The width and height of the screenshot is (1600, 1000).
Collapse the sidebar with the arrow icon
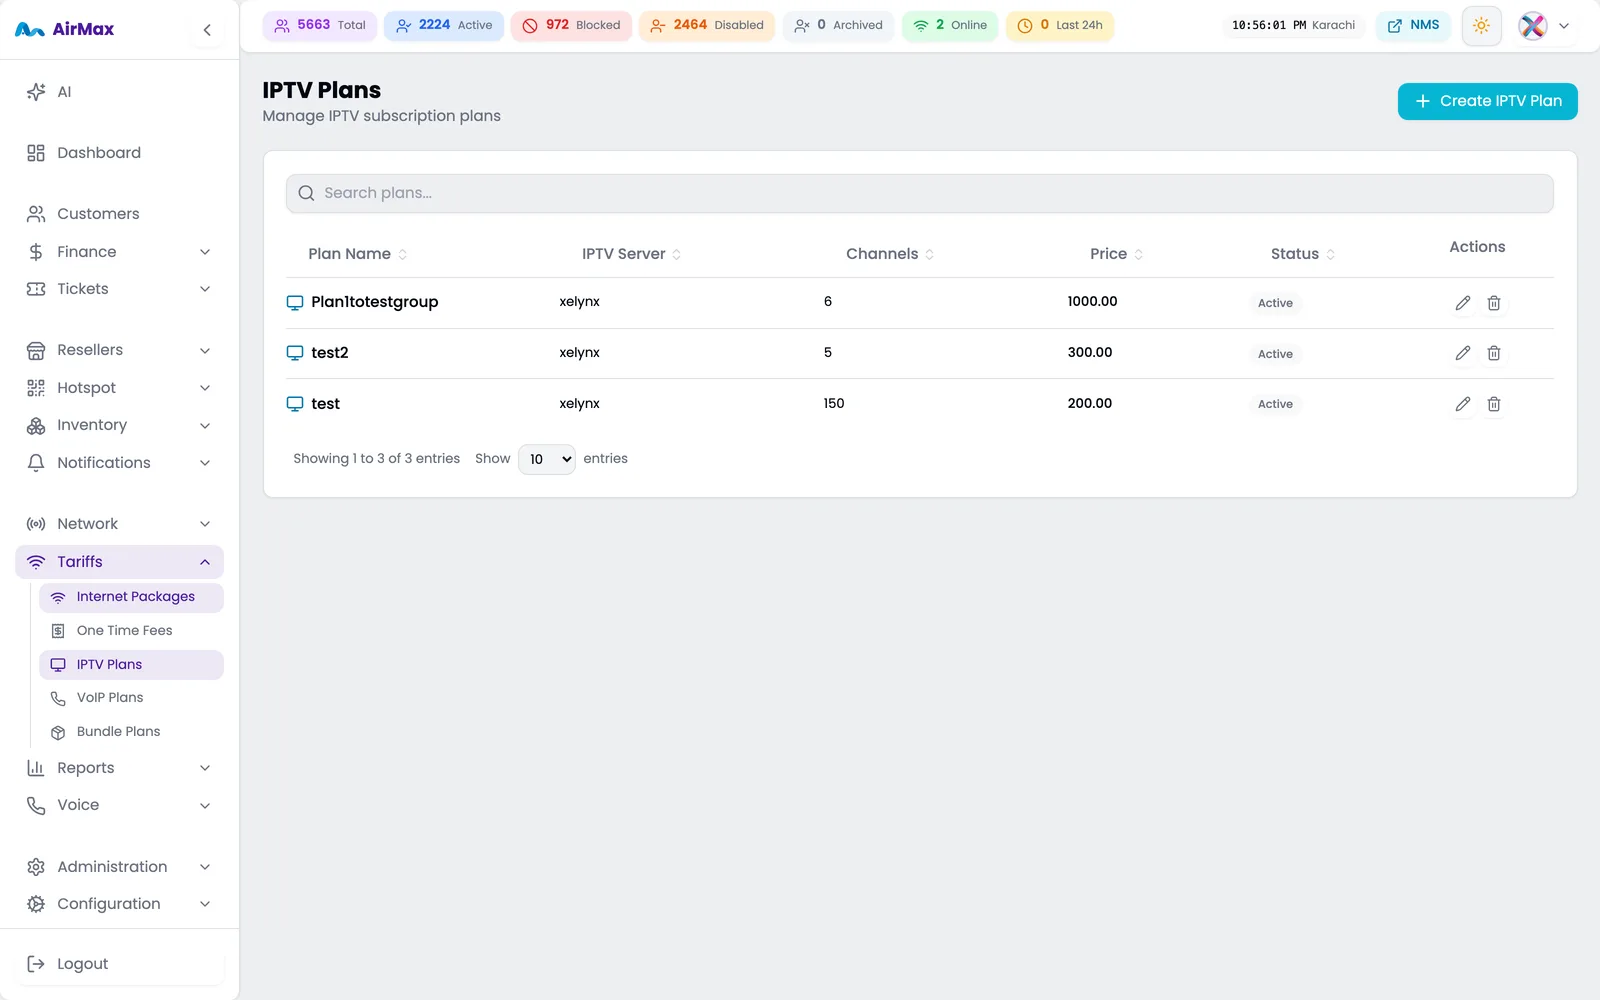(207, 30)
